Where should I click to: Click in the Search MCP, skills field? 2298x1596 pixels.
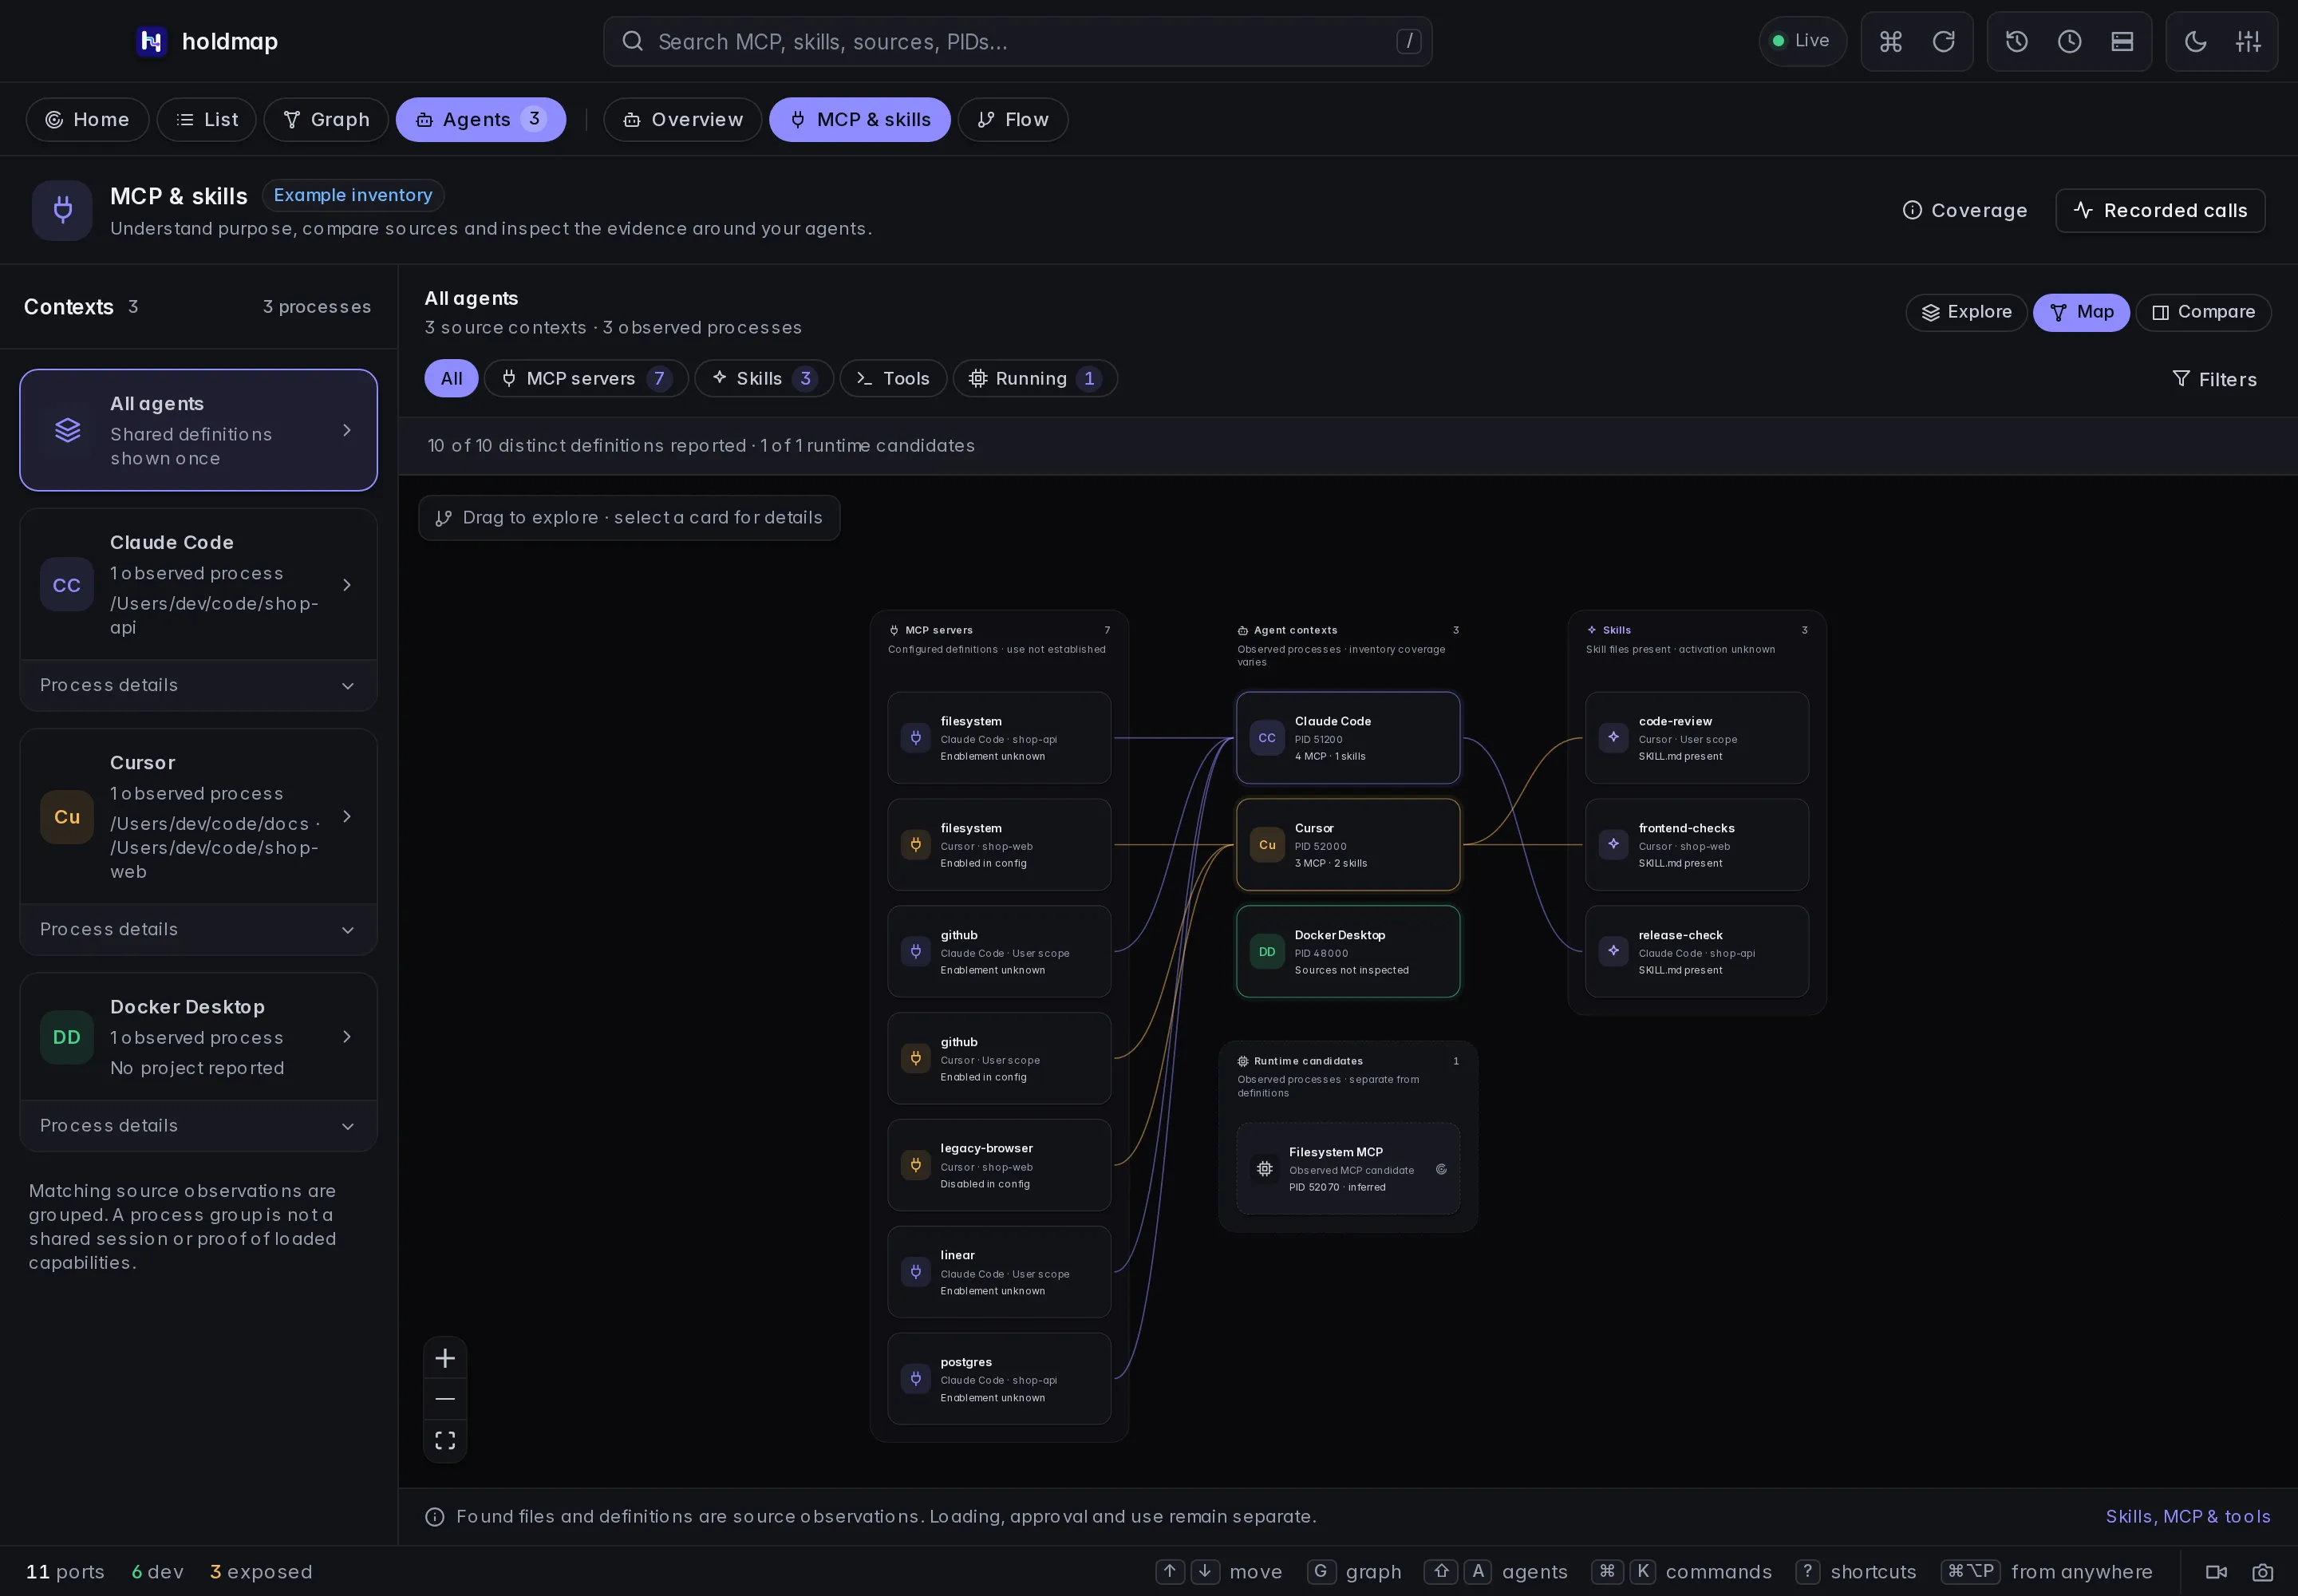click(1017, 41)
